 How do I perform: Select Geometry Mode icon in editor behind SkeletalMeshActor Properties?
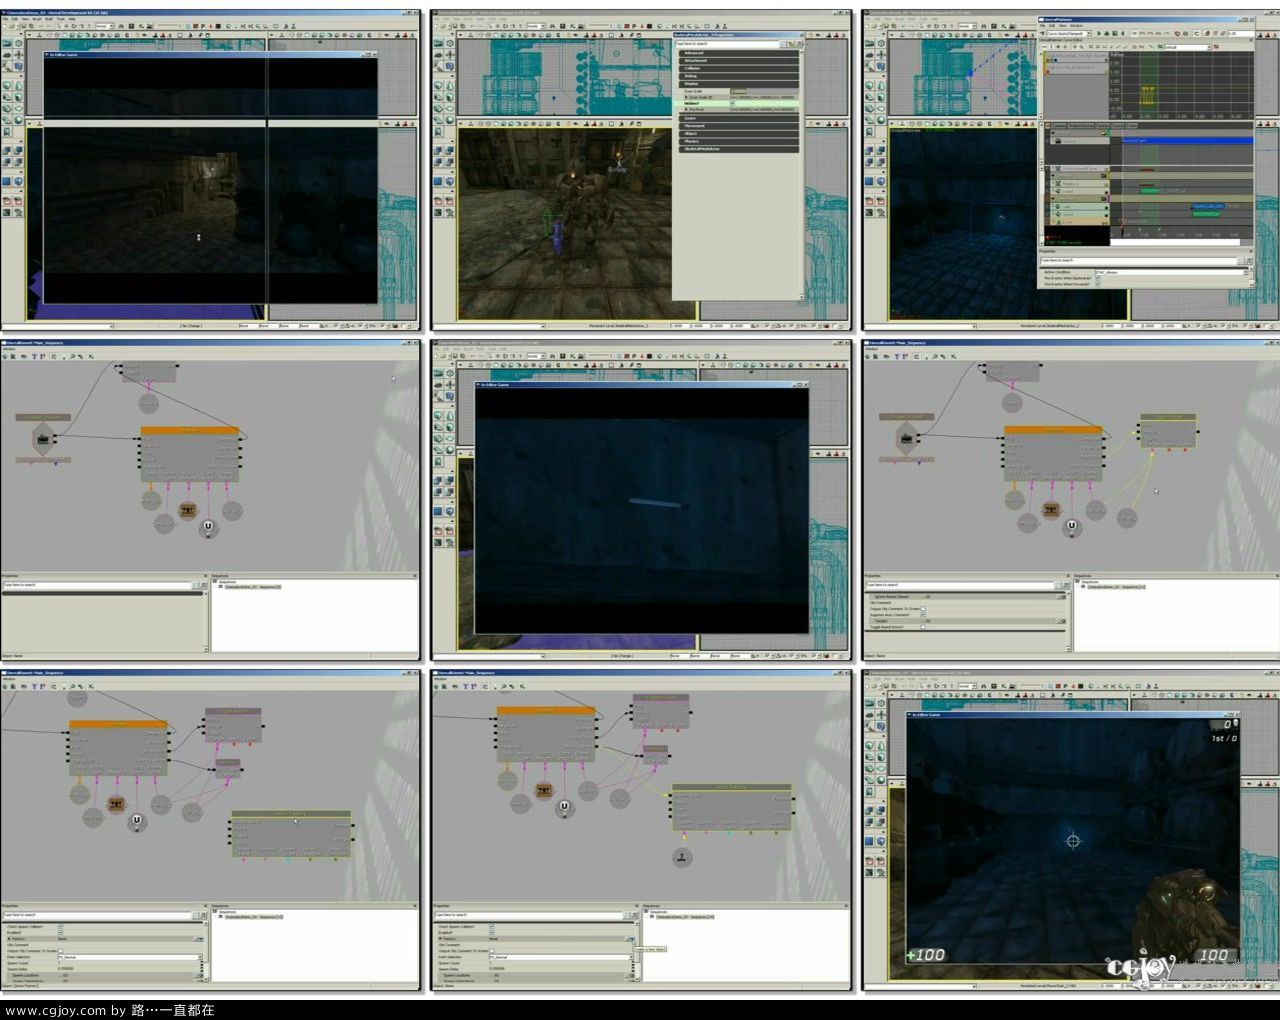click(x=450, y=43)
